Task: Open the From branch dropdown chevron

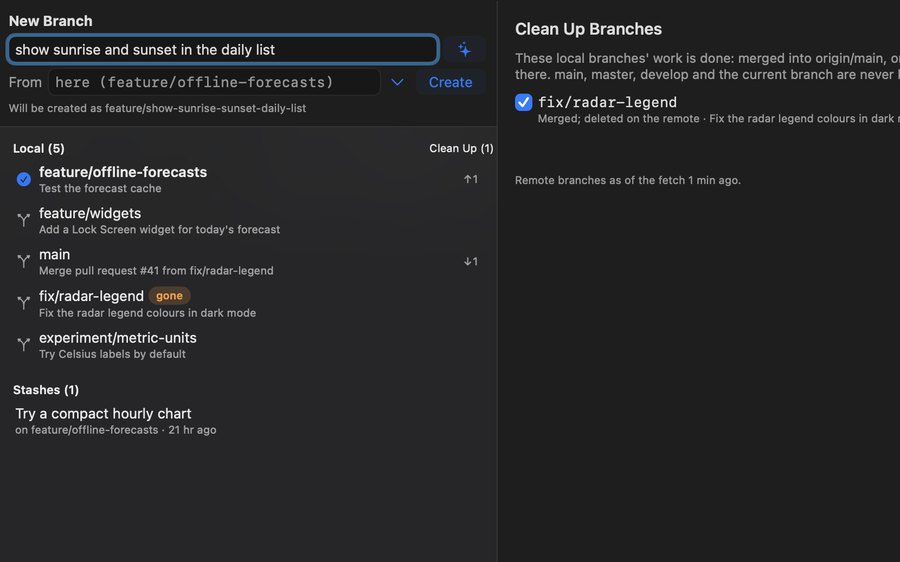Action: (x=397, y=82)
